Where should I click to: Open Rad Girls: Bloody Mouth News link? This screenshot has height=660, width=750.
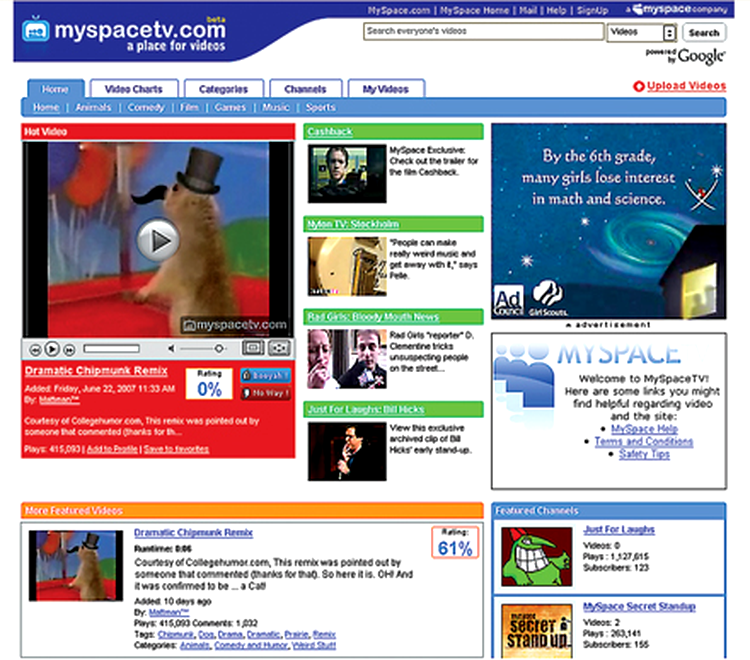373,317
